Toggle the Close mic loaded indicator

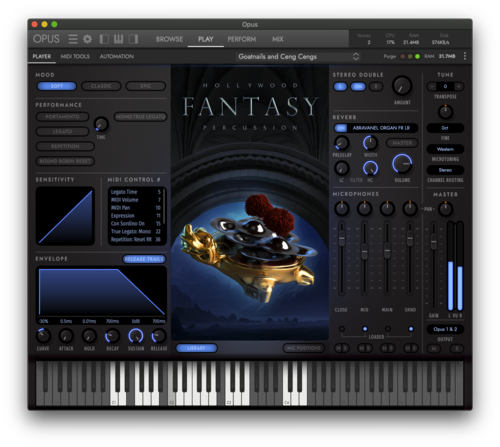342,329
